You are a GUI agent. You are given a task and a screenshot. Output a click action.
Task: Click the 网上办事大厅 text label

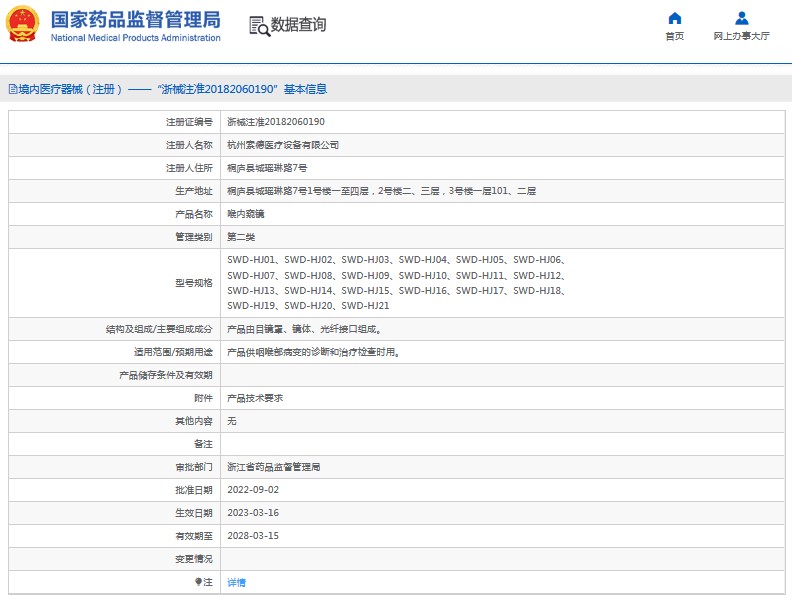tap(741, 36)
